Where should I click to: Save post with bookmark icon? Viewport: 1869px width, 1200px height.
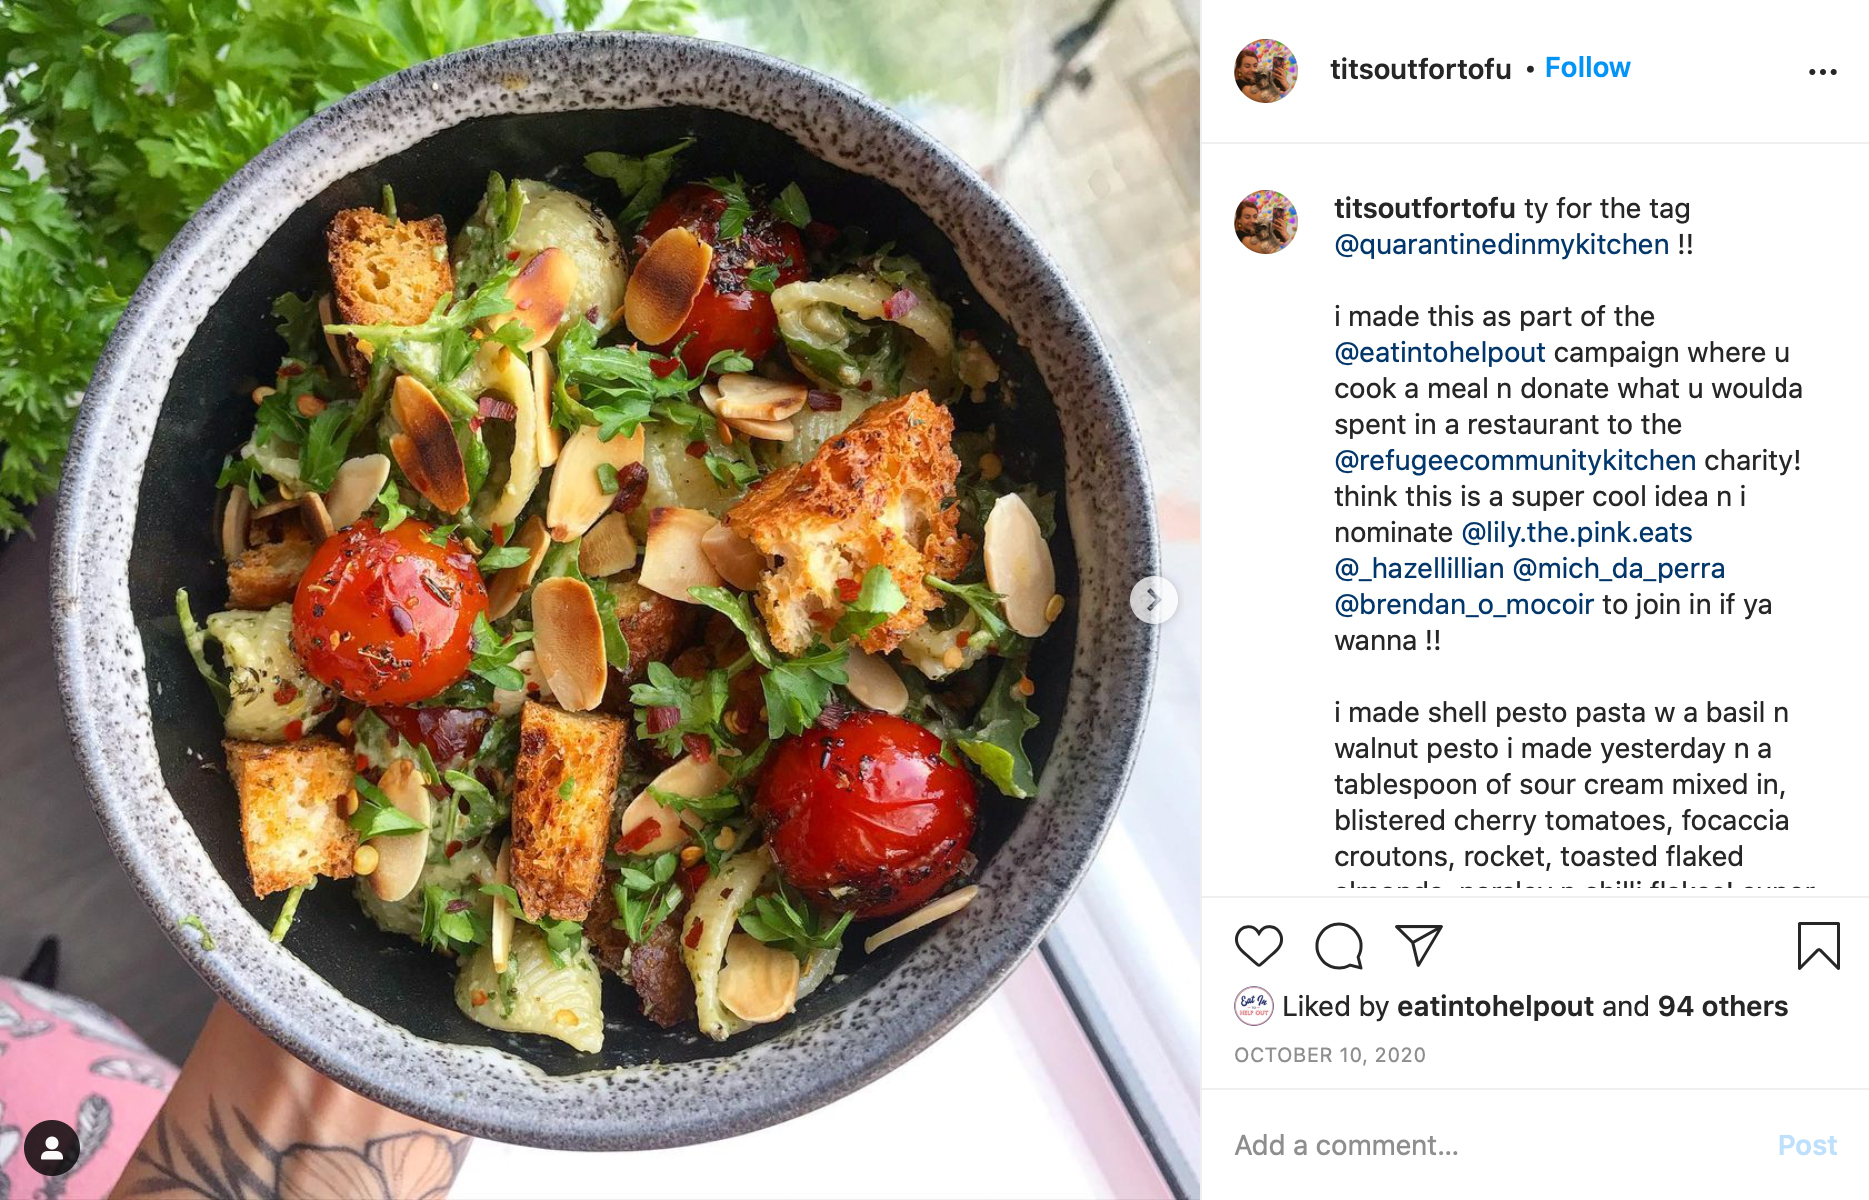(1818, 946)
